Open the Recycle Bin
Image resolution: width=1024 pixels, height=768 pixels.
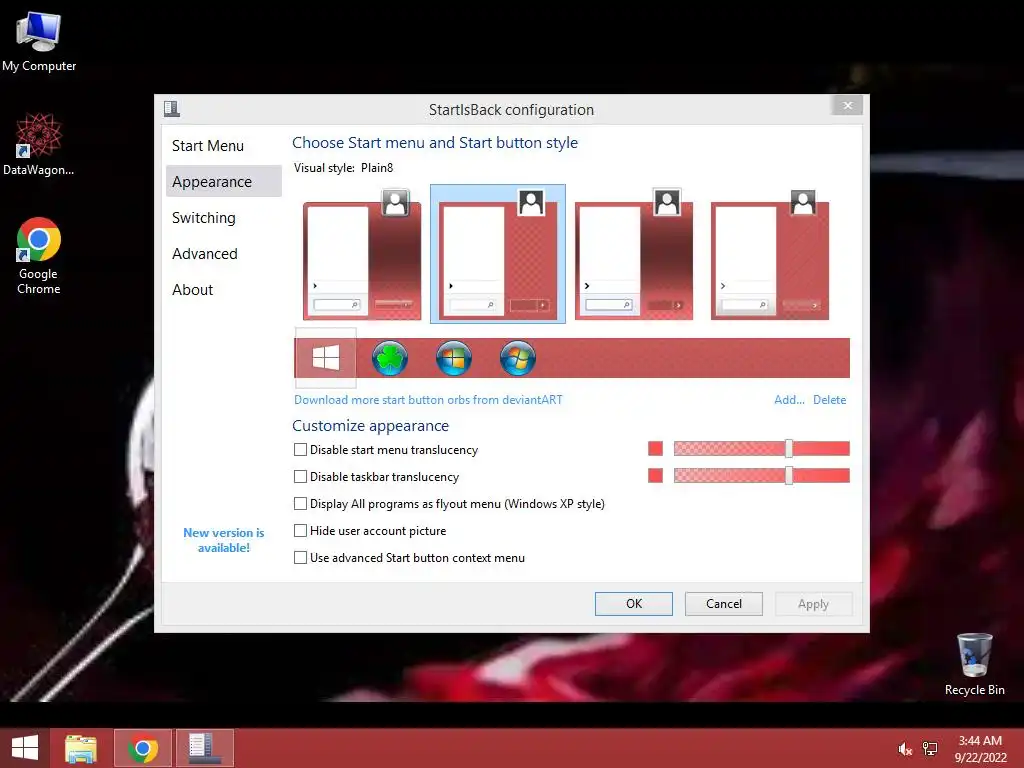[x=974, y=664]
